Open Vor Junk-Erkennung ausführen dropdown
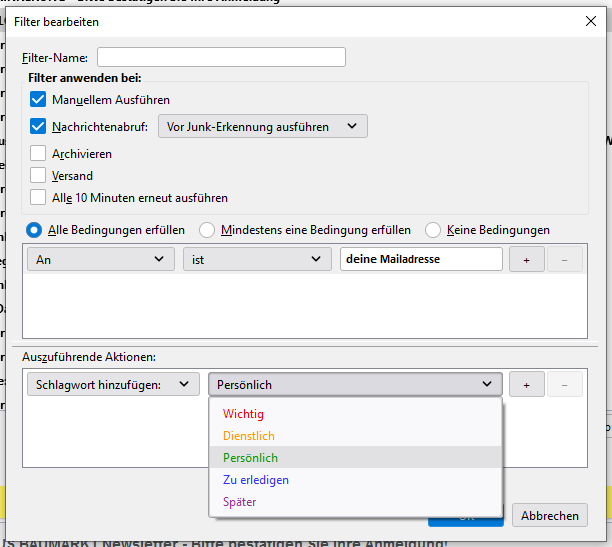This screenshot has height=547, width=612. point(263,126)
